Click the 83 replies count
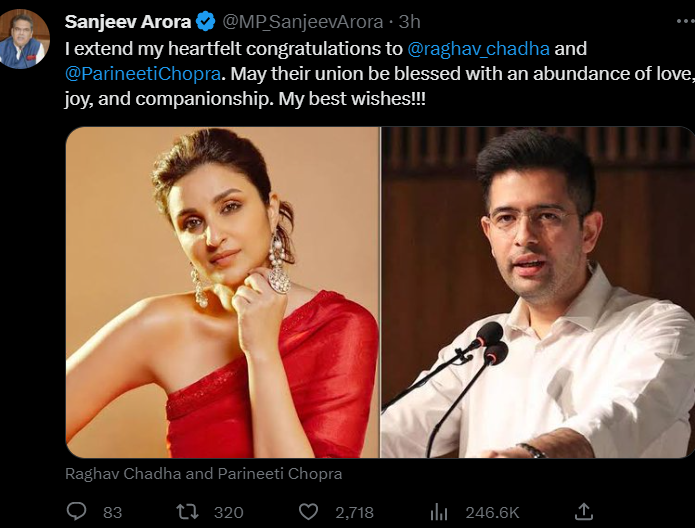Screen dimensions: 695x528 112,512
